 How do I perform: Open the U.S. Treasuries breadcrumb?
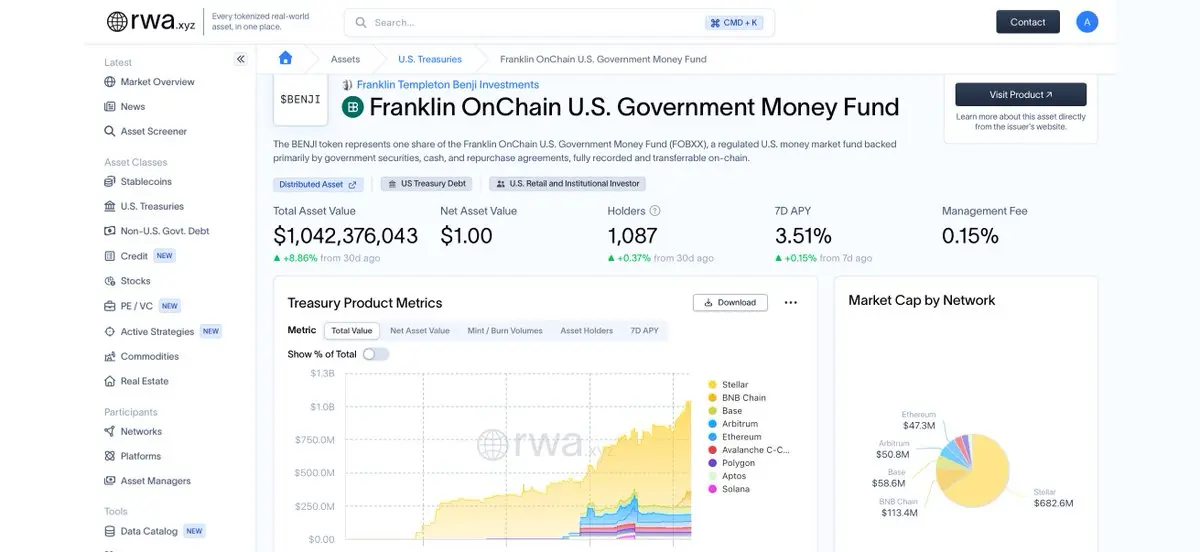tap(430, 59)
